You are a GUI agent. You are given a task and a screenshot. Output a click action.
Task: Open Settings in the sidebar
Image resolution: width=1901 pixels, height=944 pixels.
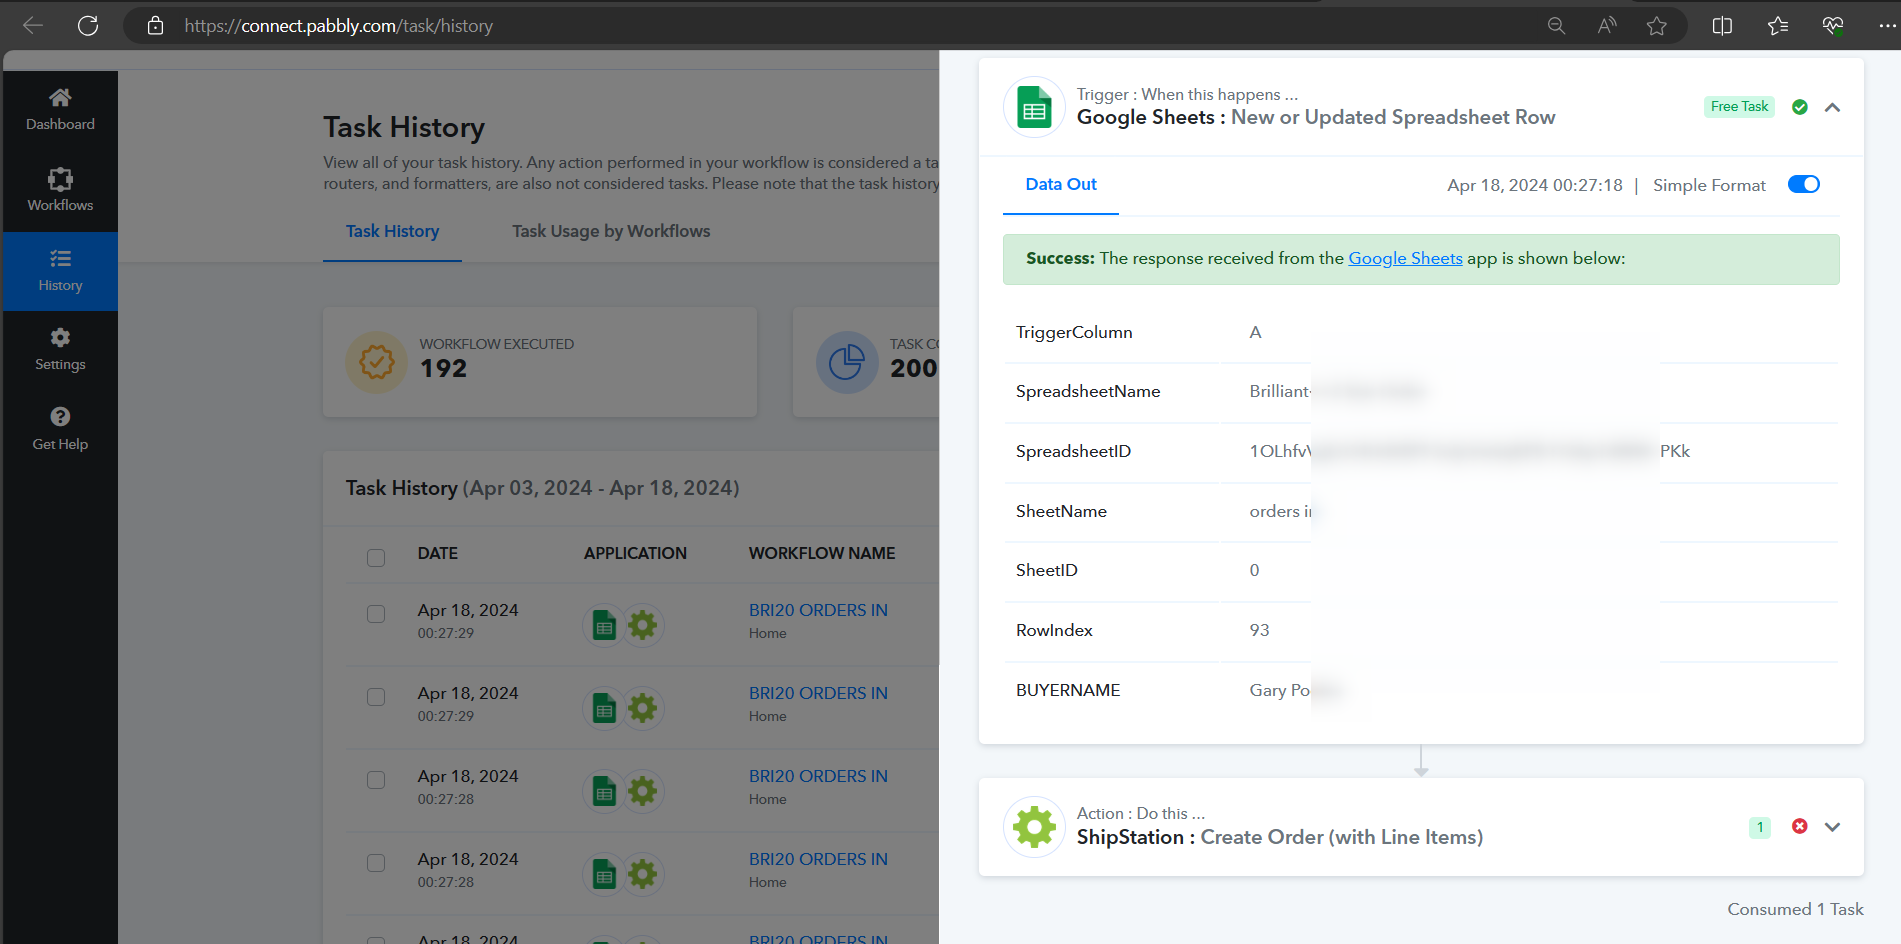coord(60,350)
